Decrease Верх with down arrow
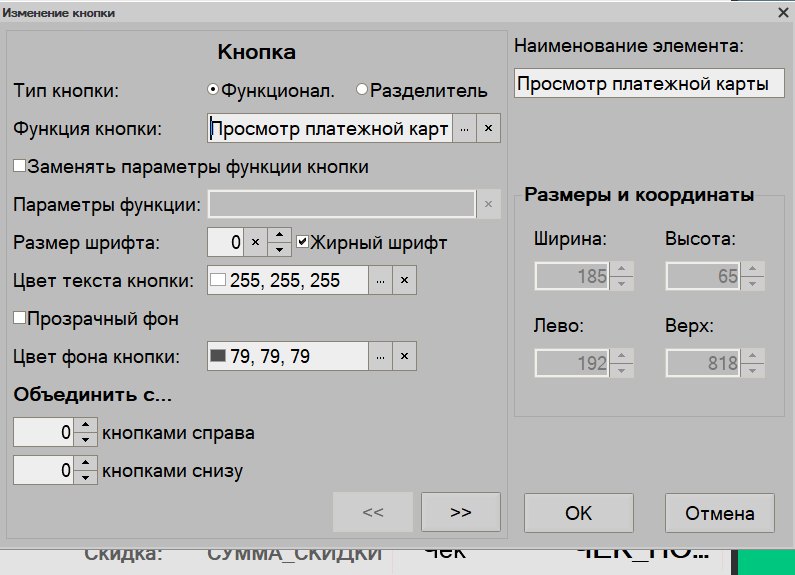 pos(752,370)
